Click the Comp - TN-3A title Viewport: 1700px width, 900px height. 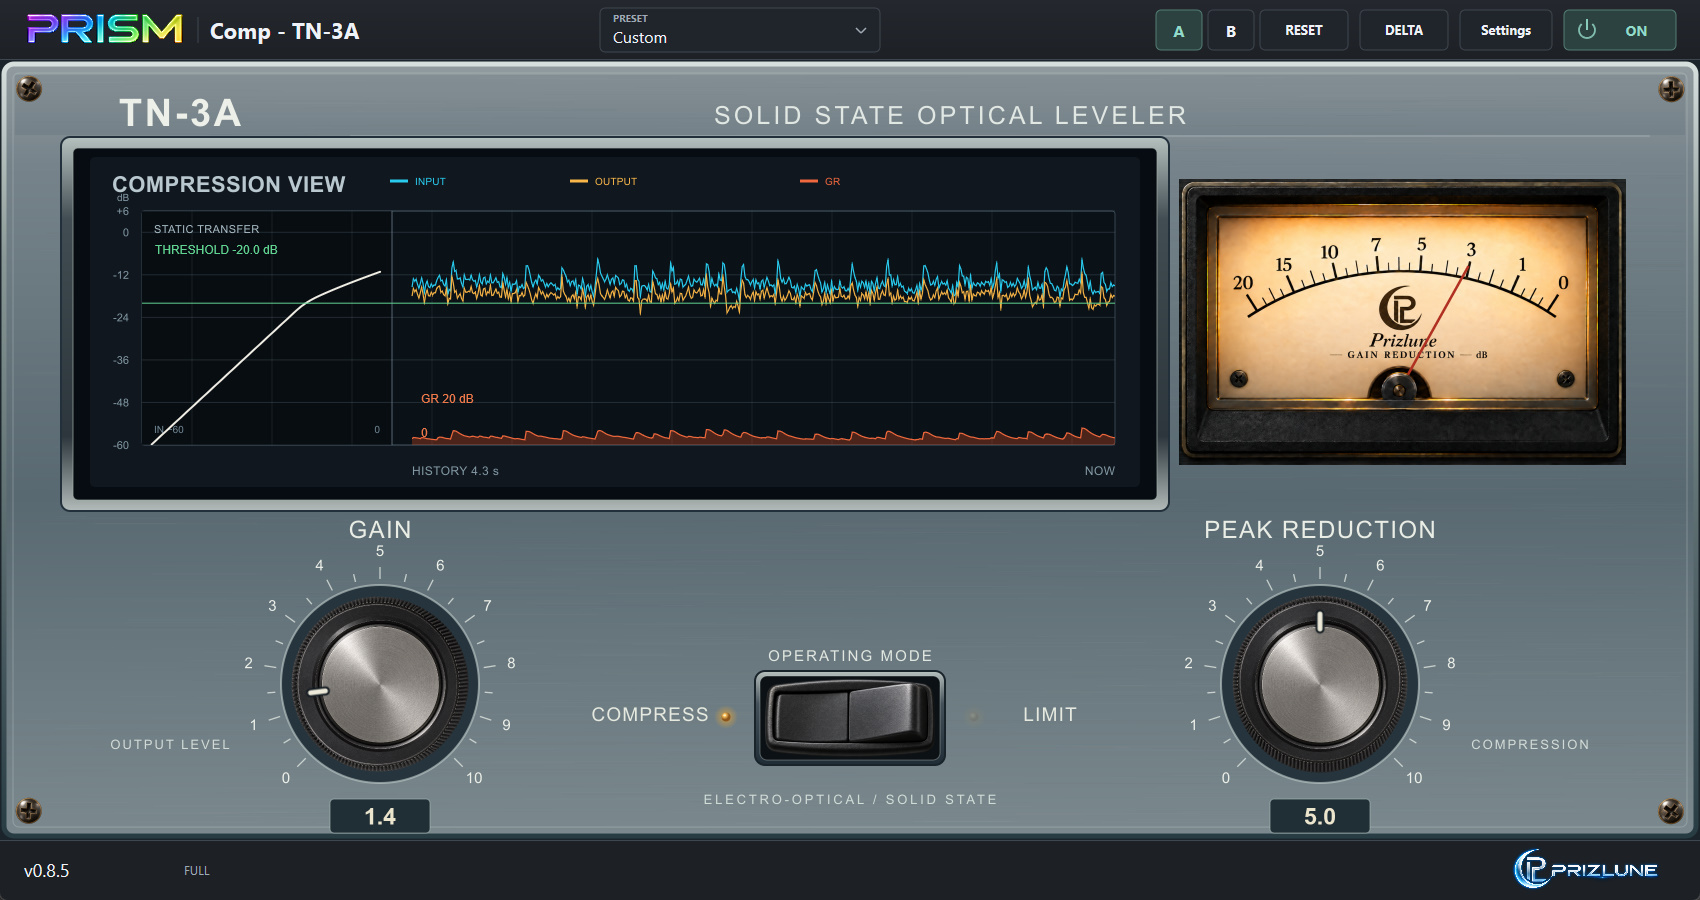285,31
